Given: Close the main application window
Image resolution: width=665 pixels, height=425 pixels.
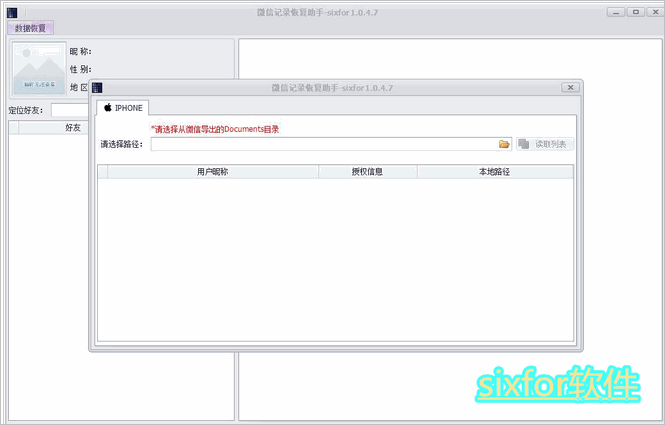Looking at the screenshot, I should coord(655,12).
